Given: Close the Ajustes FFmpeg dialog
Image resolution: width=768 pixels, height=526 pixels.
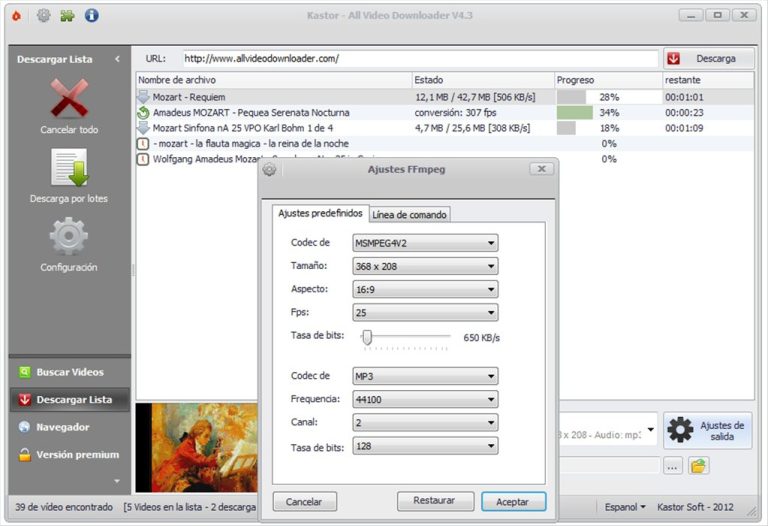Looking at the screenshot, I should pos(542,169).
